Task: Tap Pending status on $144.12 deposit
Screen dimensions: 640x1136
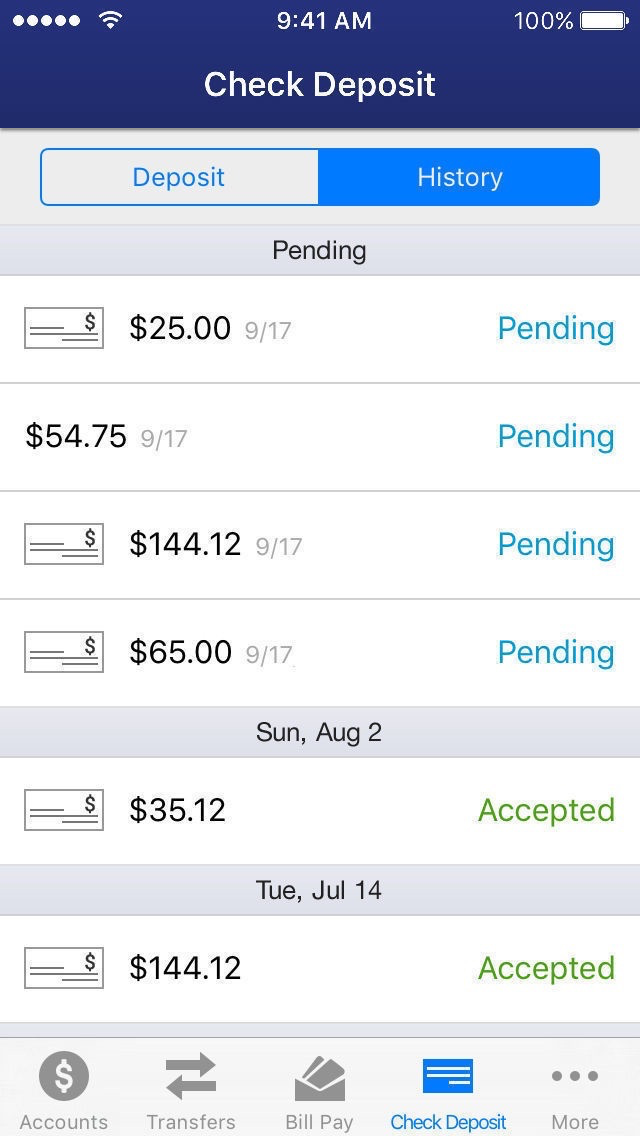Action: point(556,545)
